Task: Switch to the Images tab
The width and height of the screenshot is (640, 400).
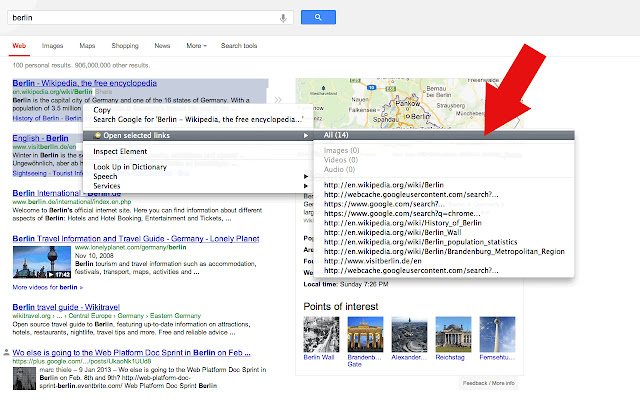Action: point(52,46)
